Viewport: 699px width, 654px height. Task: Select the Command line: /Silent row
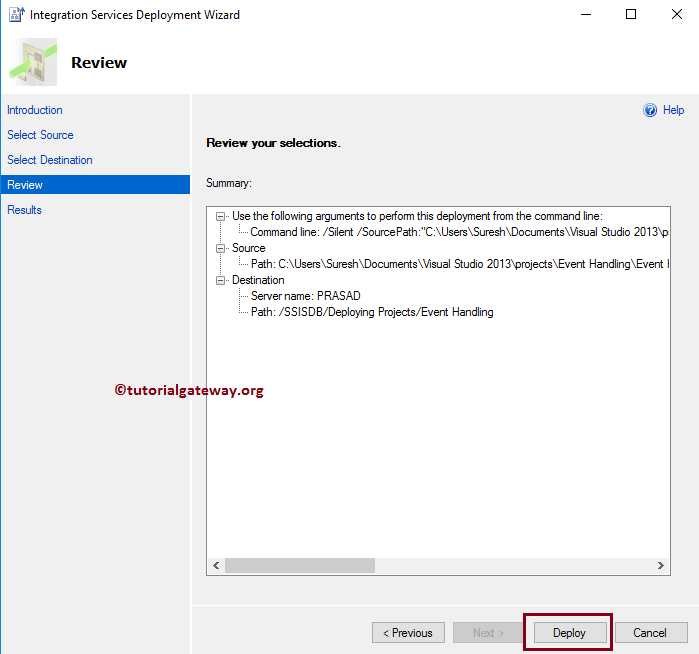(x=459, y=232)
